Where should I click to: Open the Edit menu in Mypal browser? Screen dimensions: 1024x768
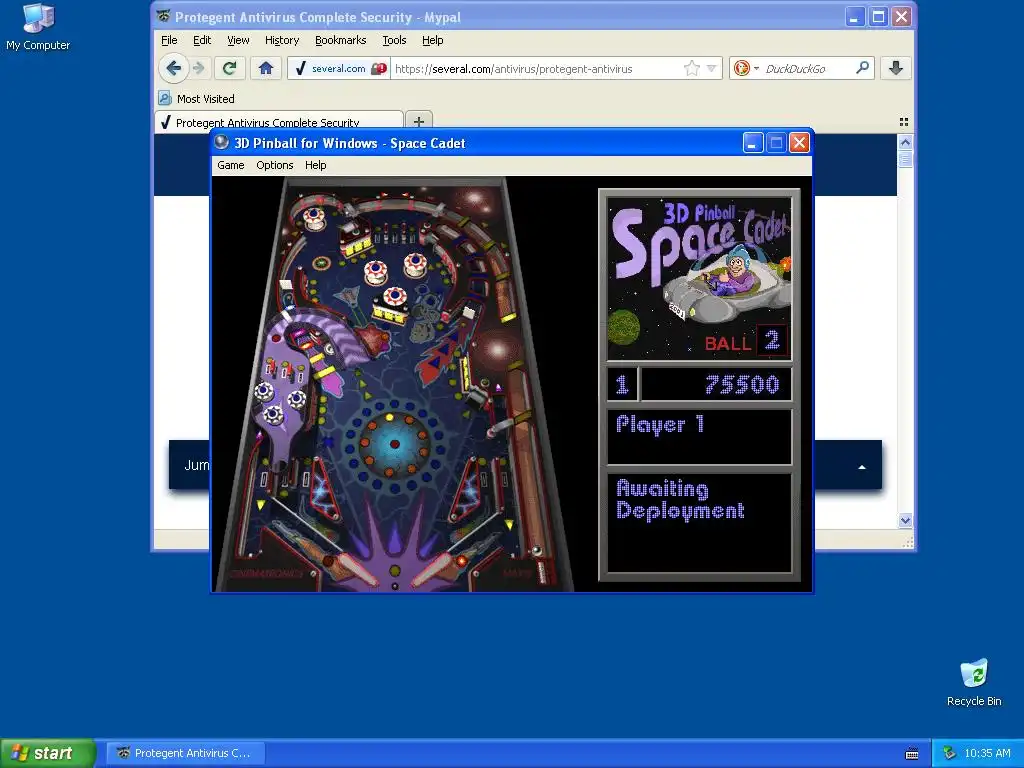point(202,40)
